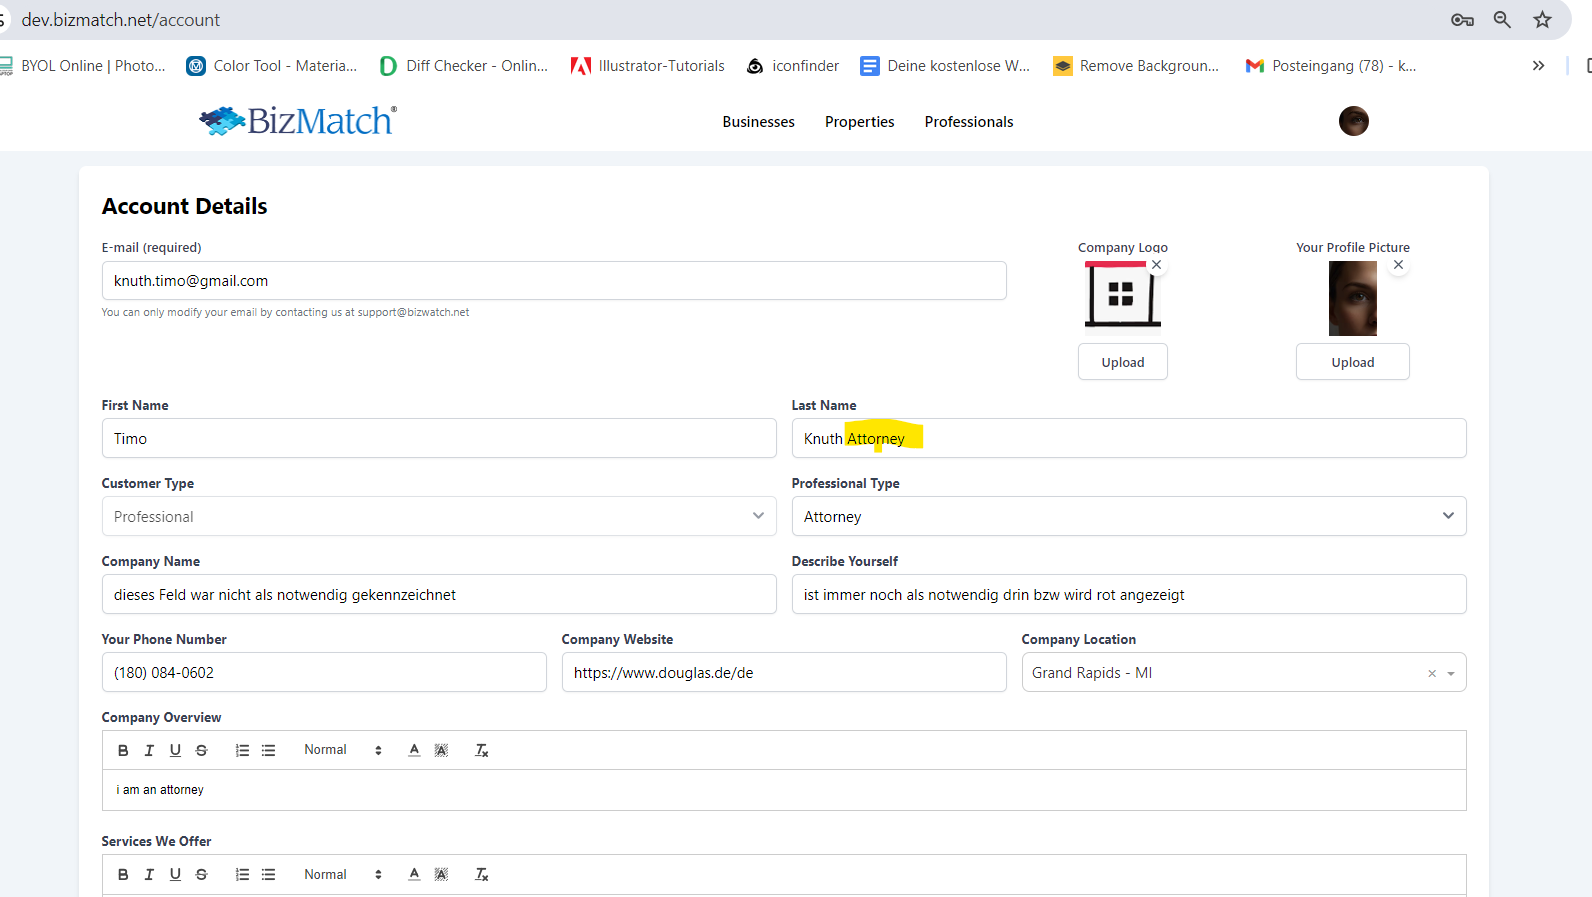Clear formatting in Company Overview editor
The image size is (1592, 897).
point(481,750)
